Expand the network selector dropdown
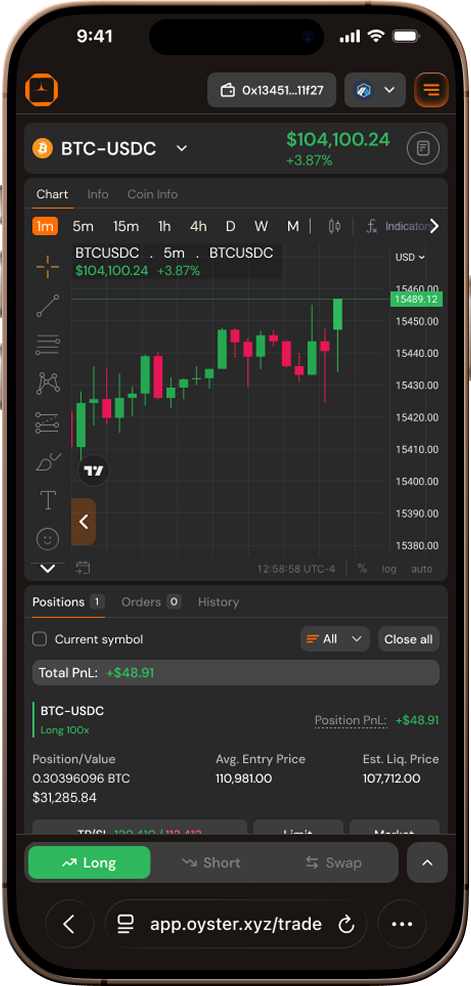 coord(375,90)
